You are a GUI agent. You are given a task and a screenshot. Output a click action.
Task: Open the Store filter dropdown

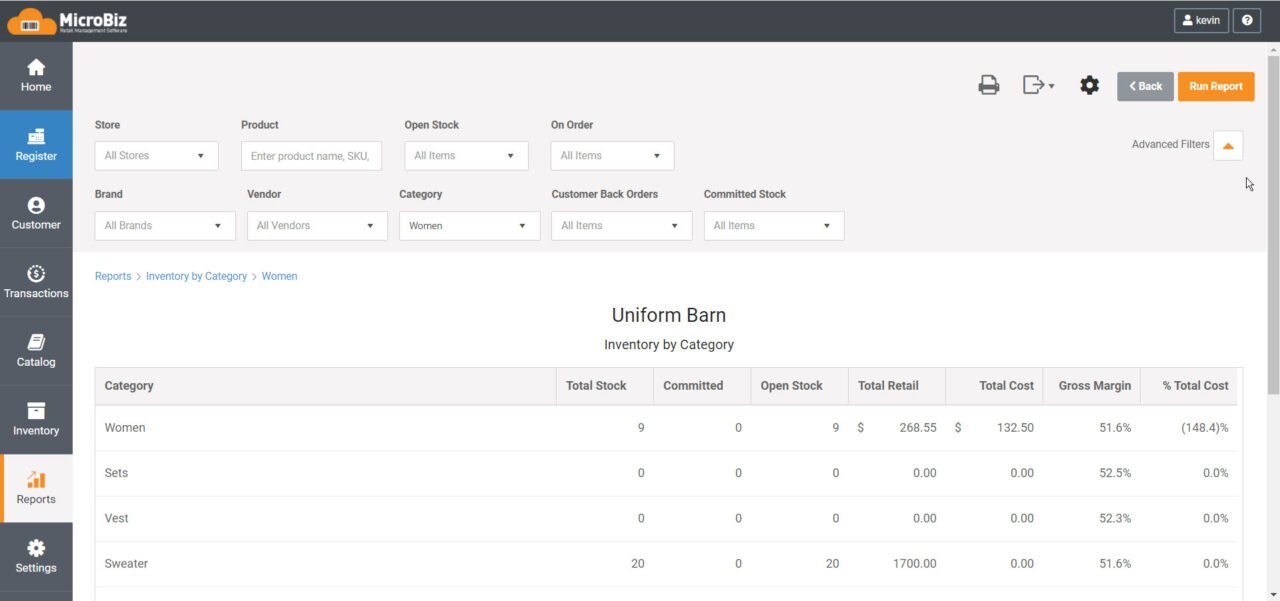point(156,155)
